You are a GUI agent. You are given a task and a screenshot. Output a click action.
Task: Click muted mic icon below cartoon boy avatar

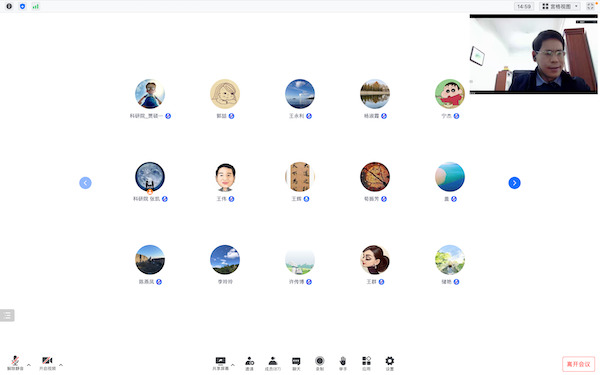tap(168, 116)
